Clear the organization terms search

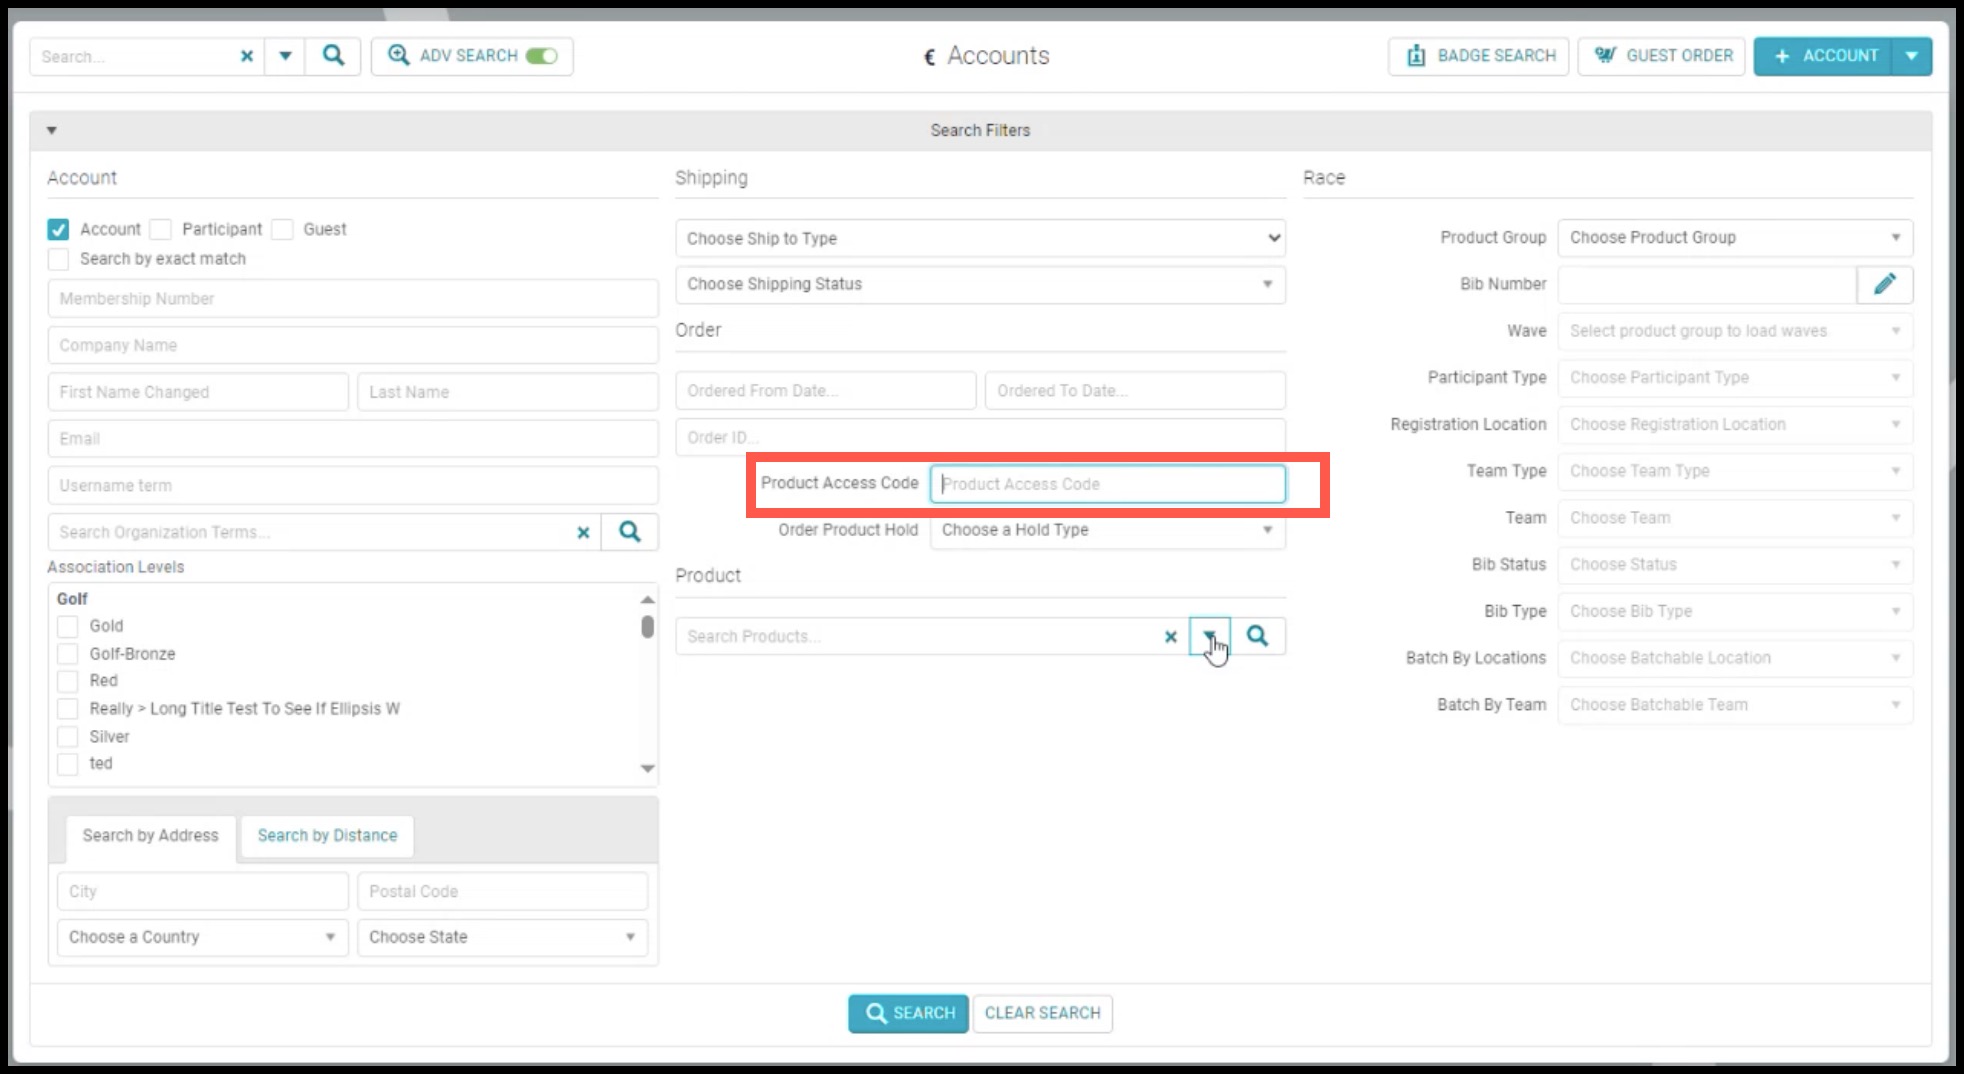583,533
